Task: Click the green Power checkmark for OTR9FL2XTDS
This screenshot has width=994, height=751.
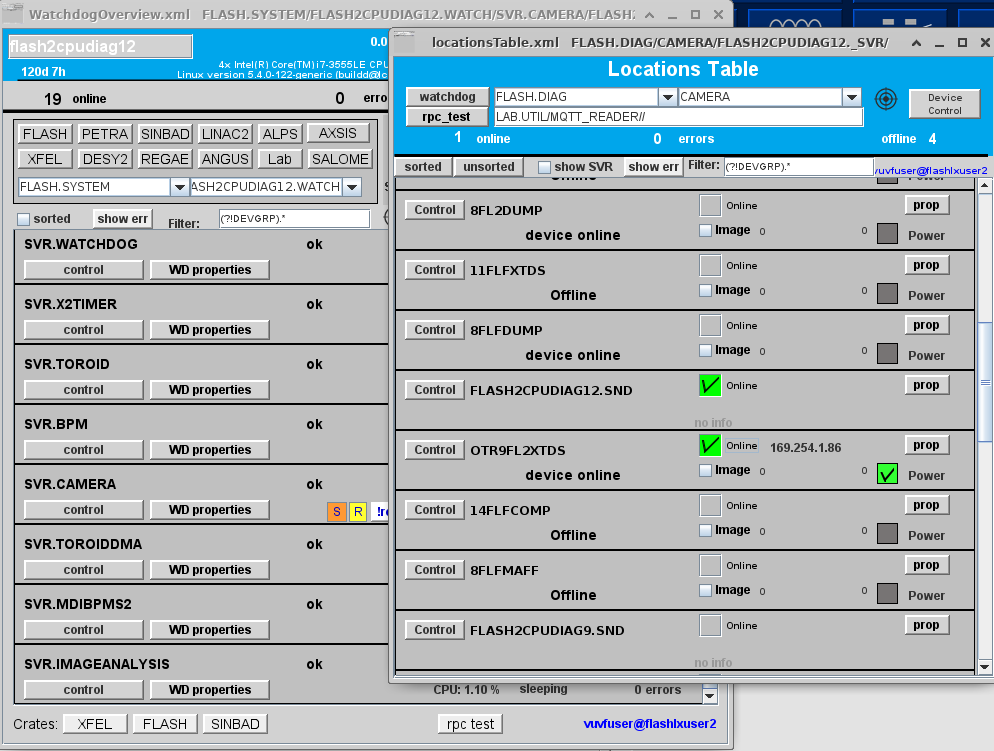Action: click(886, 474)
